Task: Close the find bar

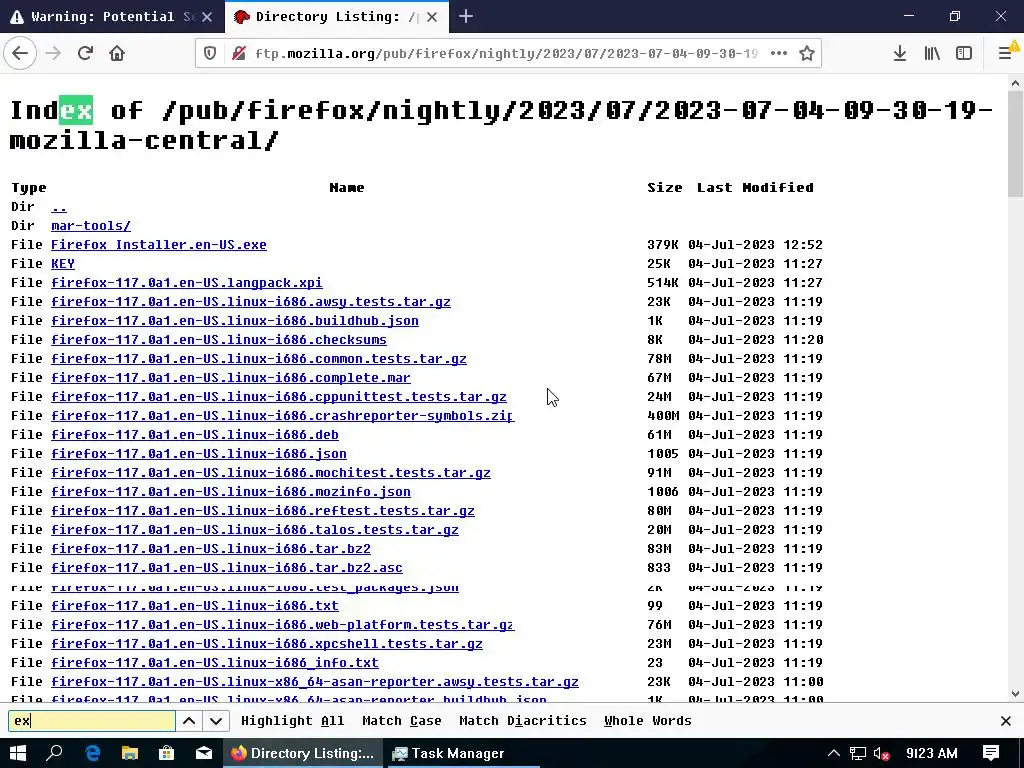Action: click(x=1006, y=720)
